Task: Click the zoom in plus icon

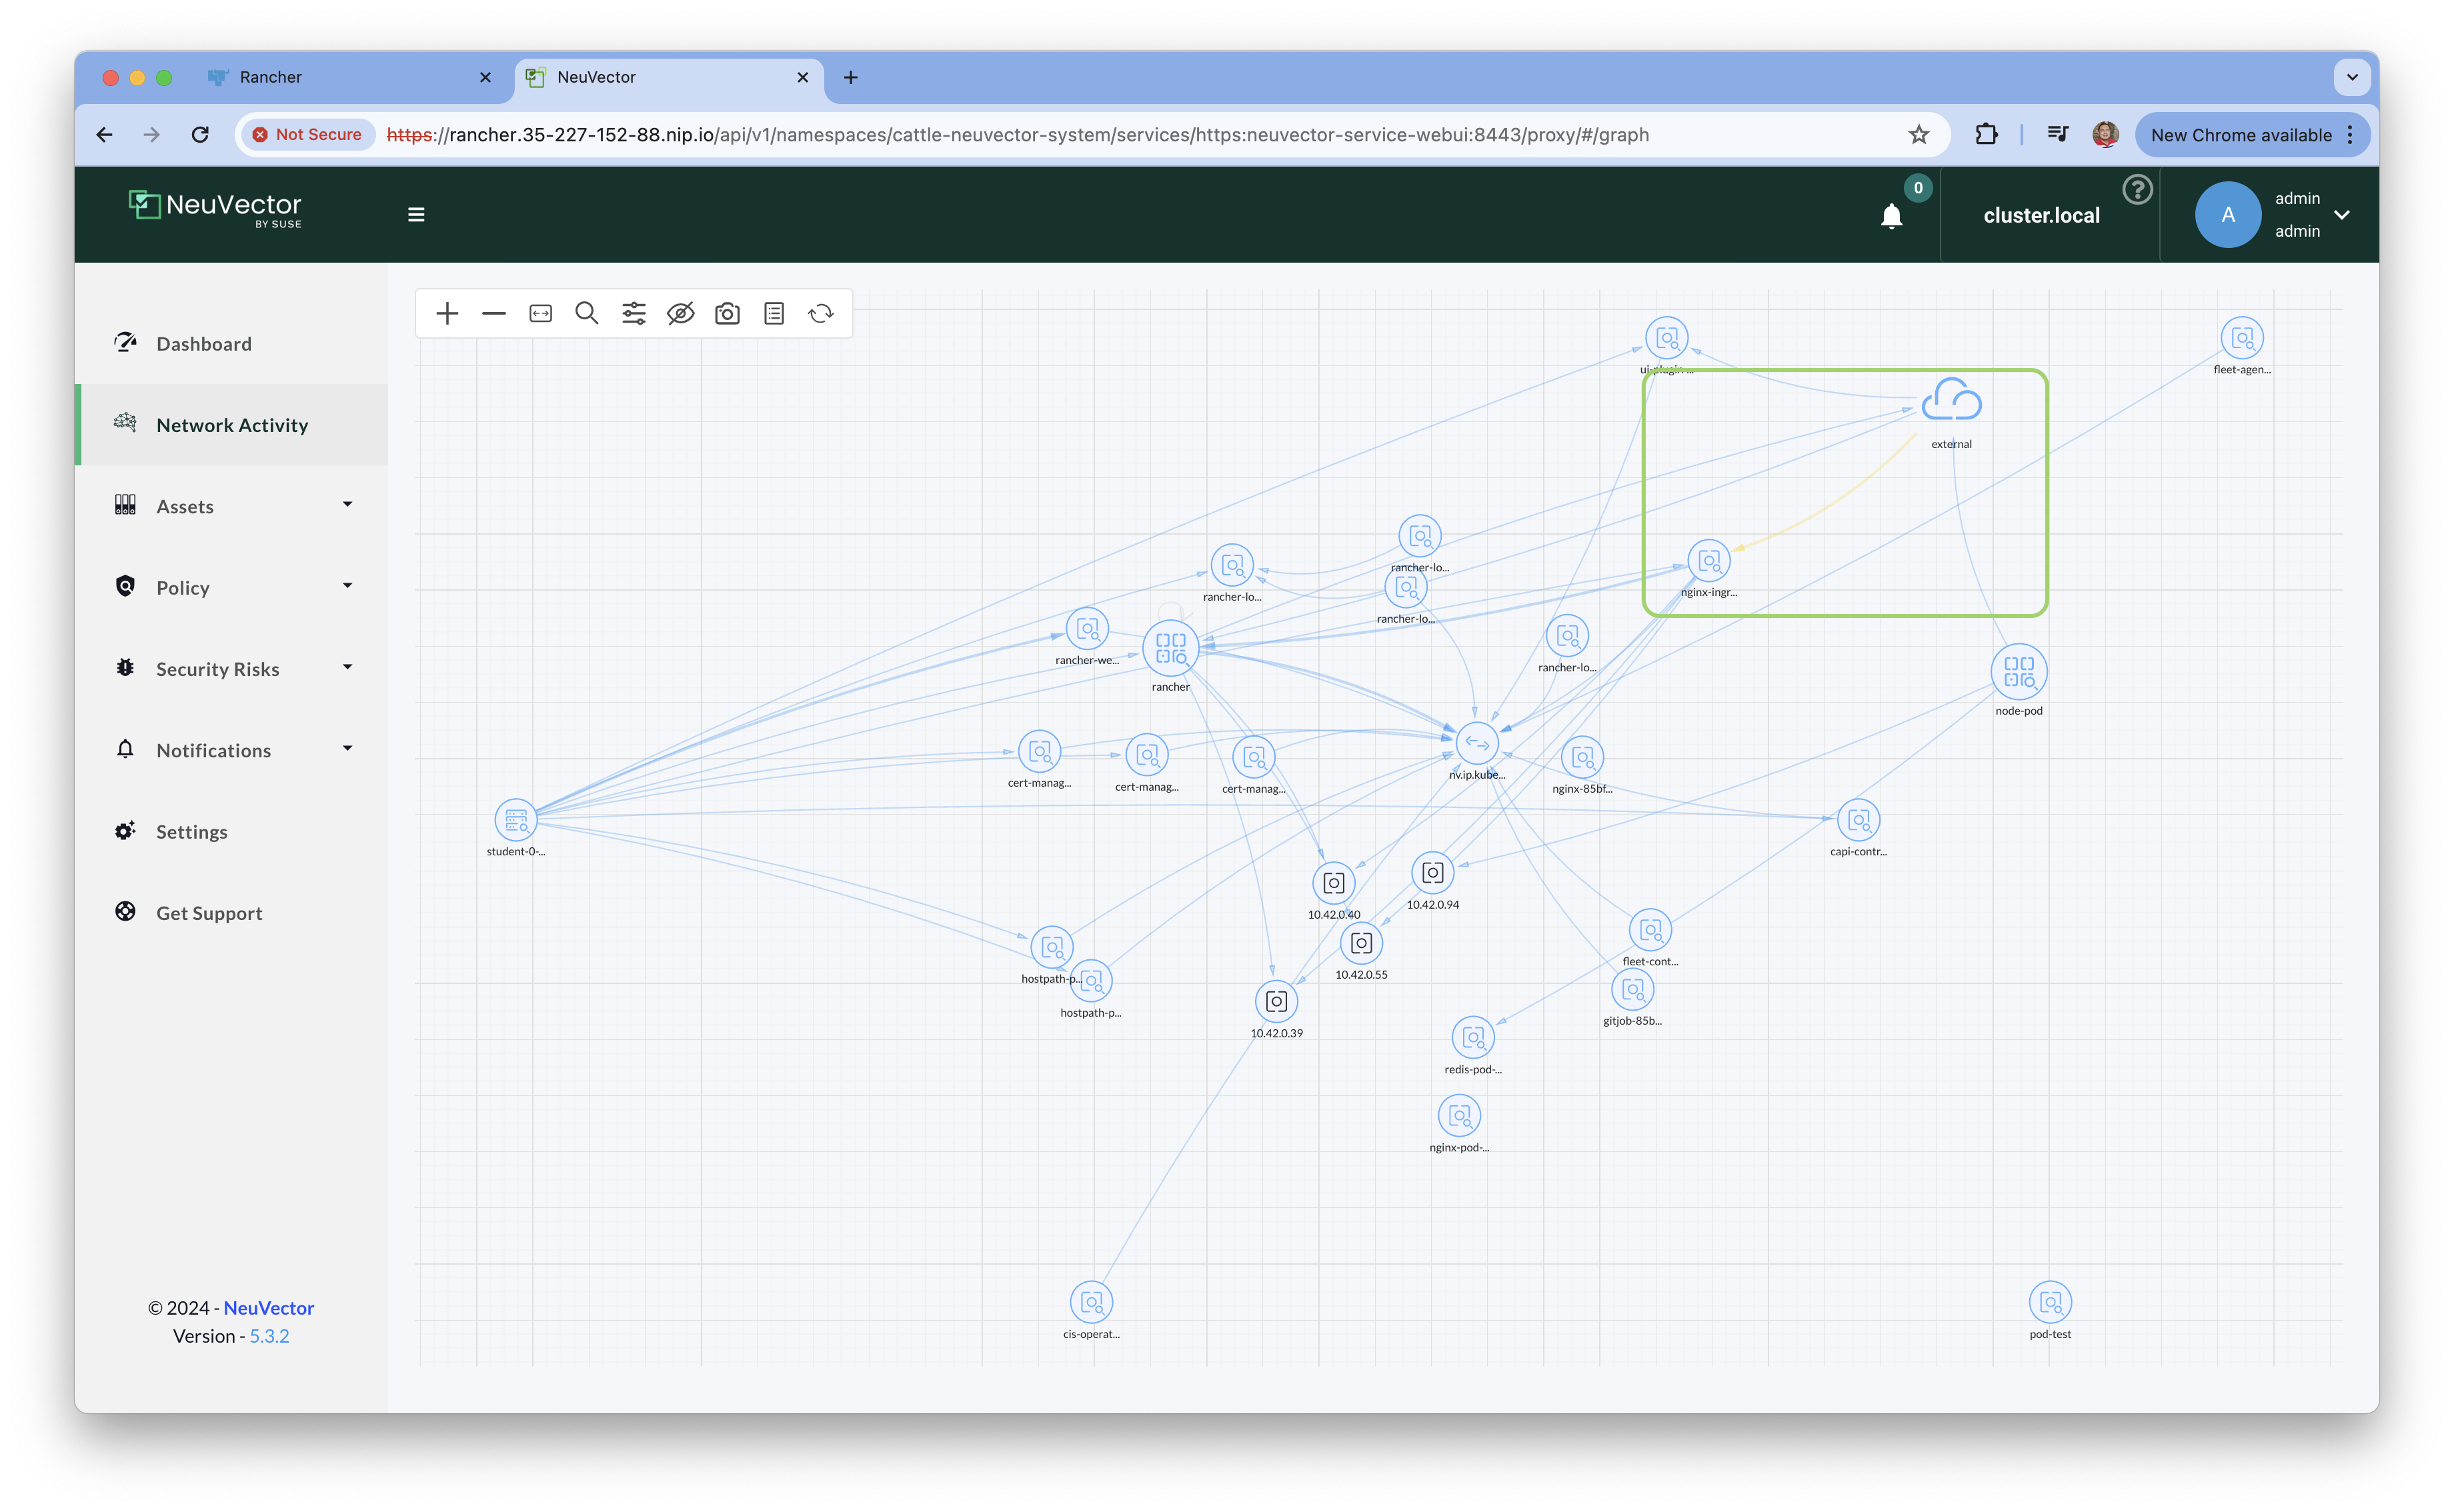Action: point(447,314)
